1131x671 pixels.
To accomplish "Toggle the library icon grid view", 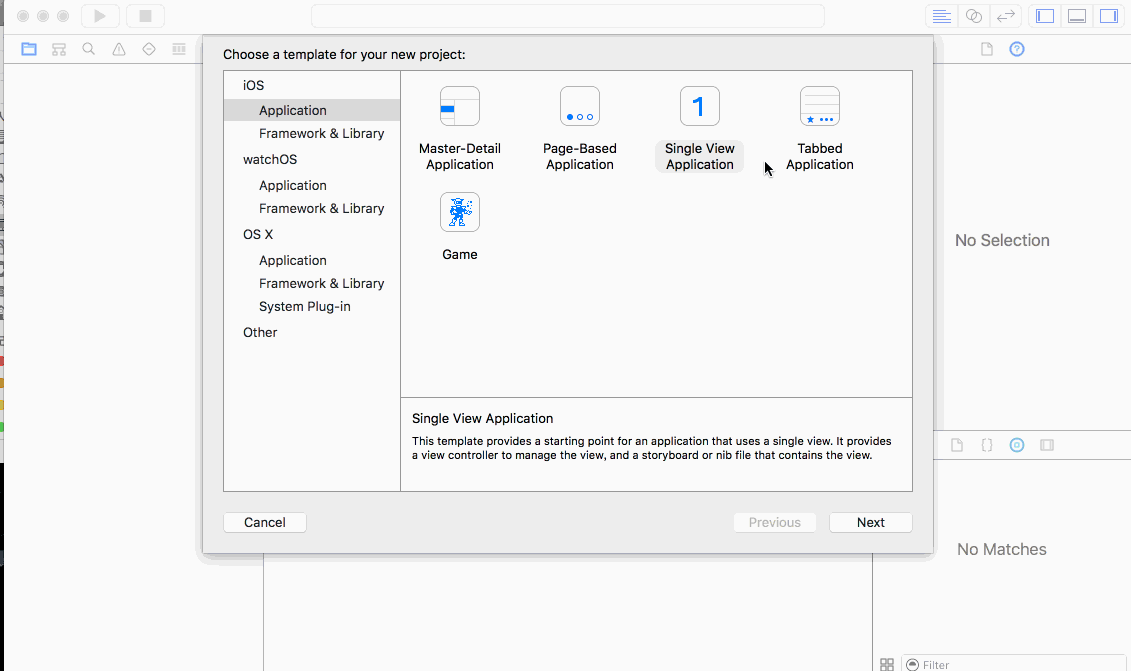I will [x=887, y=664].
